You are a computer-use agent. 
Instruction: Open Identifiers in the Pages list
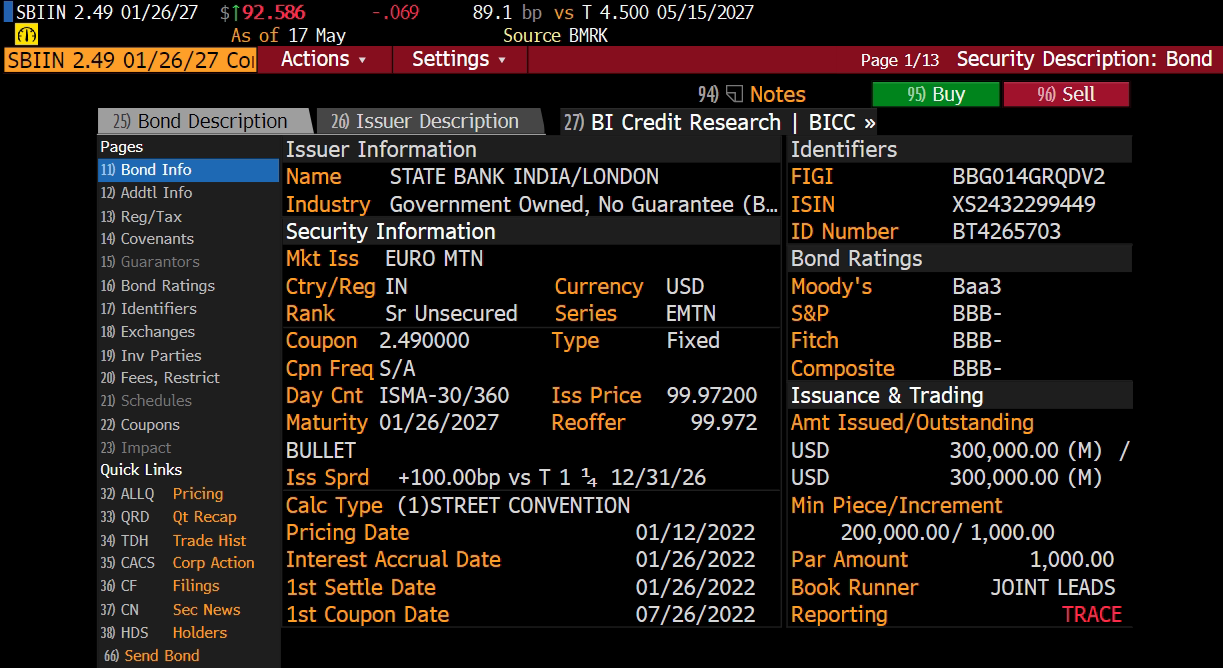point(148,309)
